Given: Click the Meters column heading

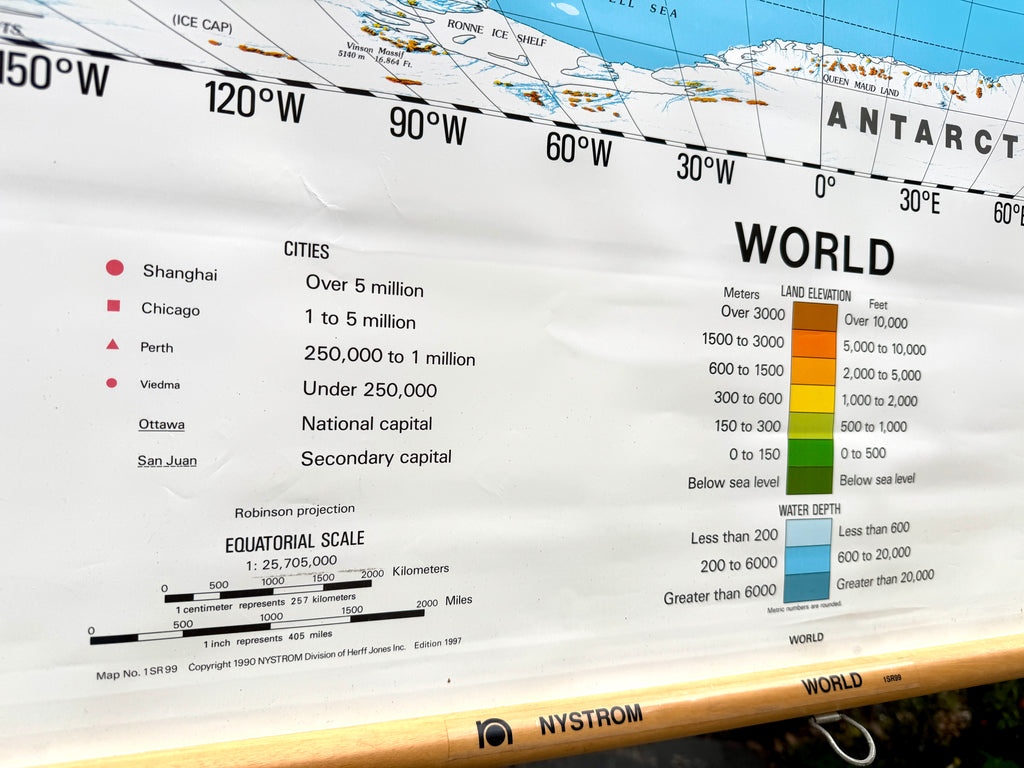Looking at the screenshot, I should click(x=741, y=294).
